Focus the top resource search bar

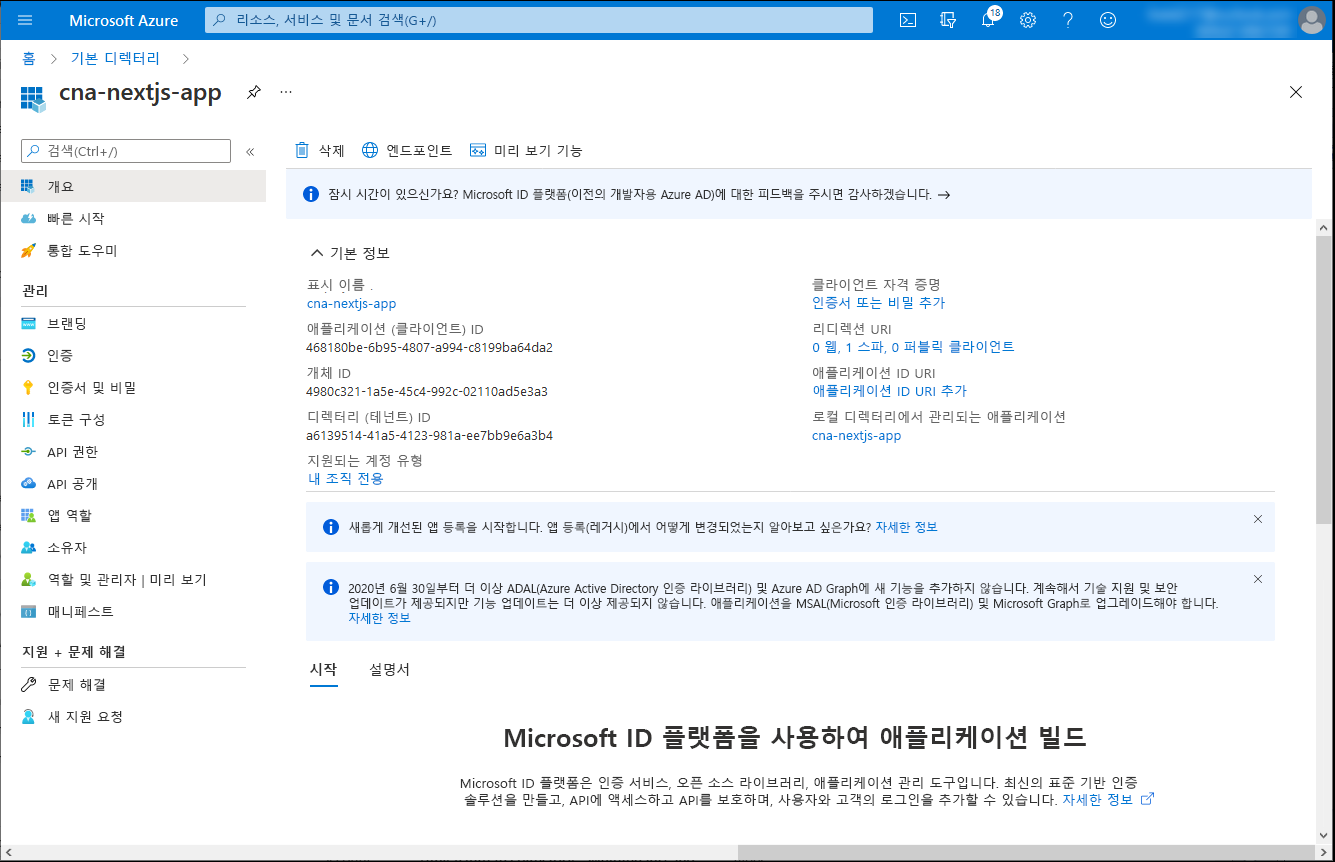[x=538, y=20]
